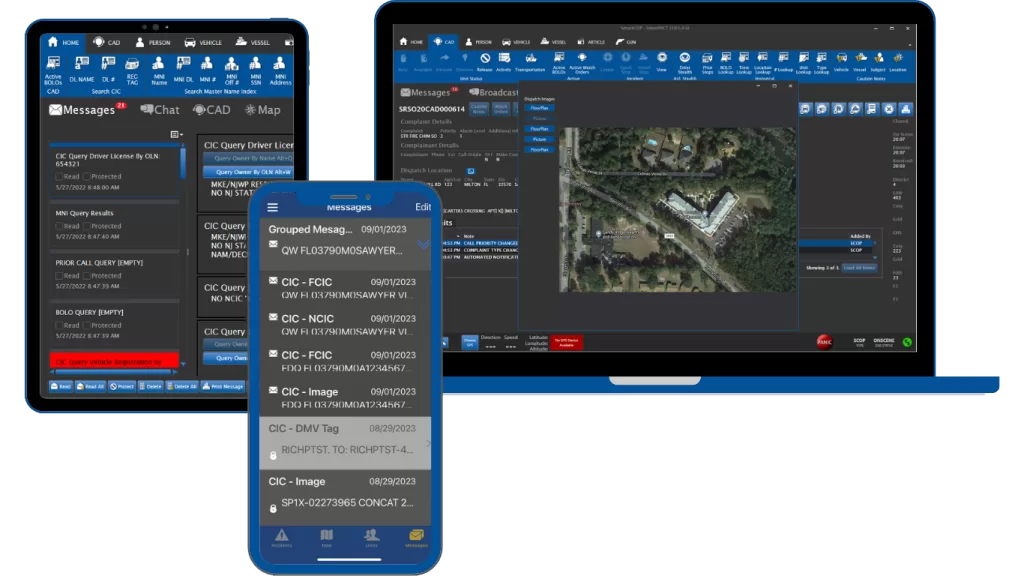
Task: Click Transportation icon in laptop toolbar
Action: pos(532,62)
